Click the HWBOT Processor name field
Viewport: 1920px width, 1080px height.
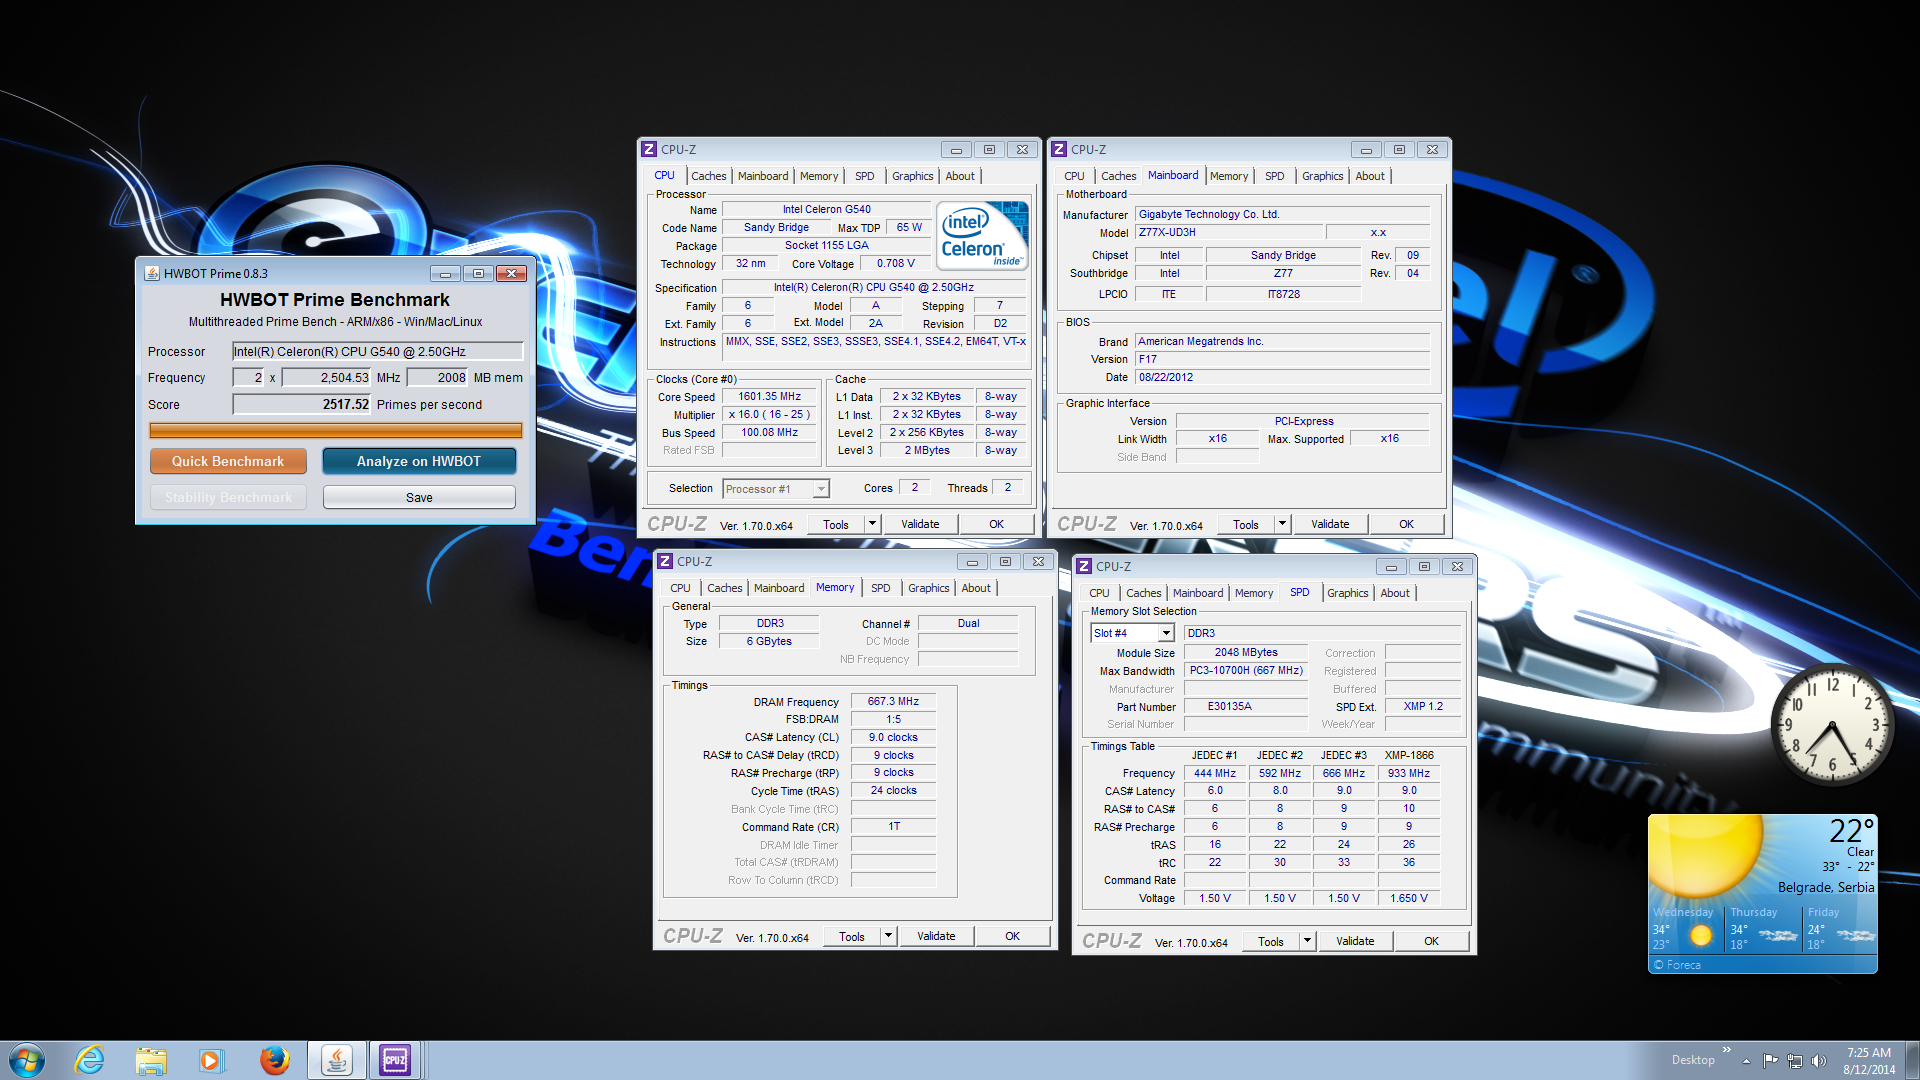[x=377, y=351]
